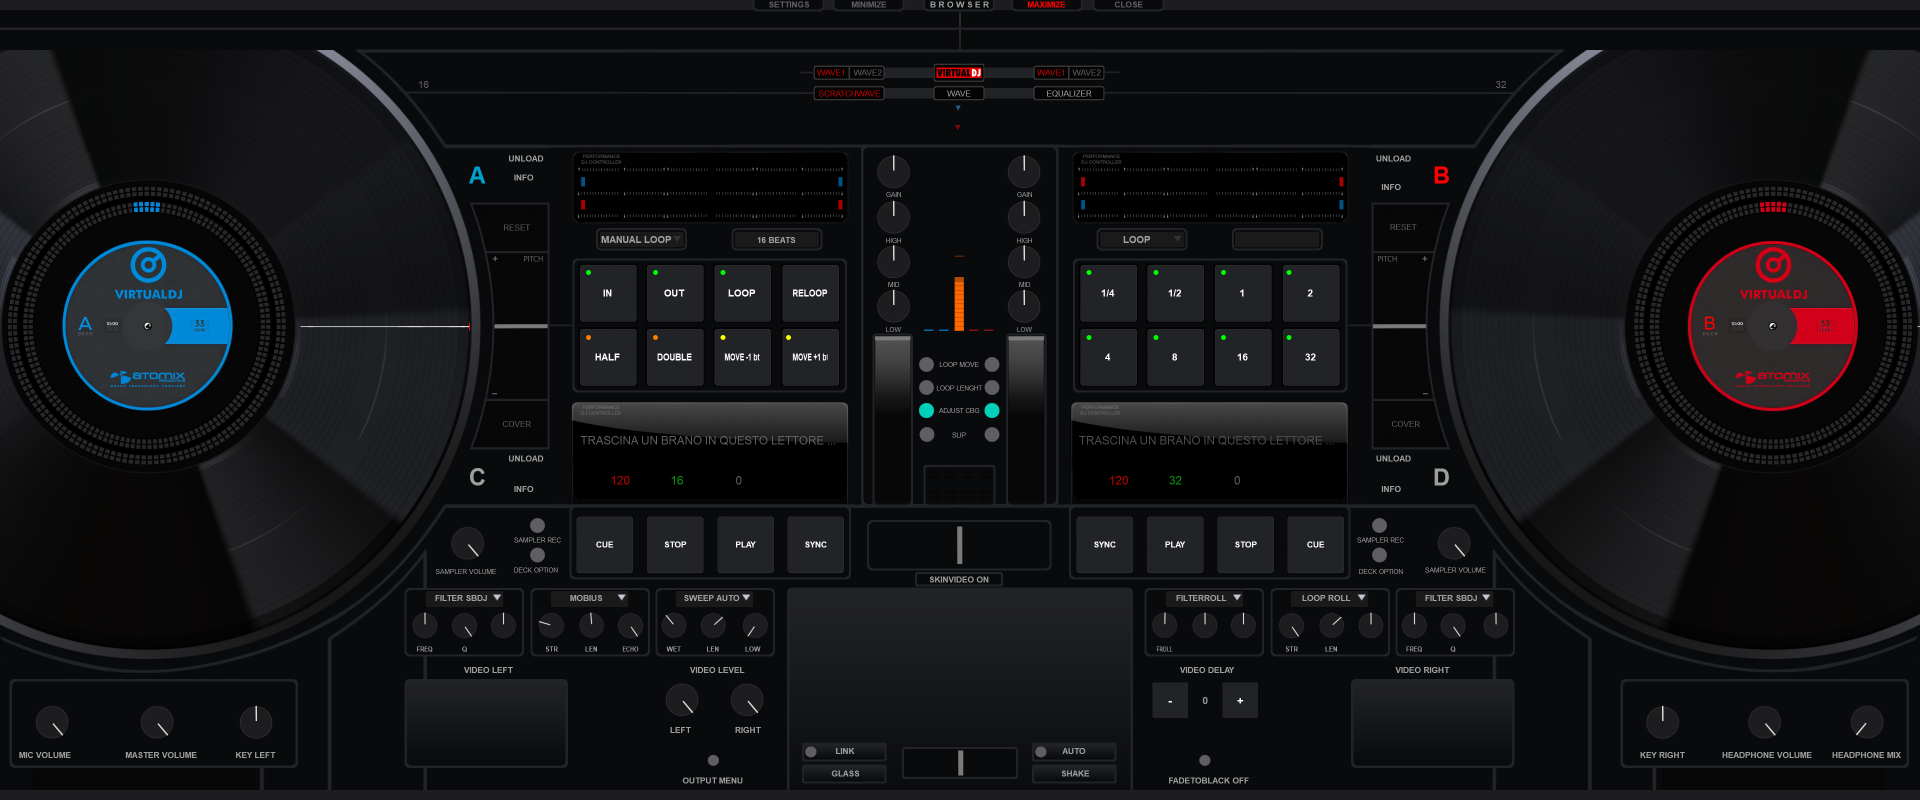This screenshot has height=800, width=1920.
Task: Click the left channel HIGH knob
Action: [x=893, y=216]
